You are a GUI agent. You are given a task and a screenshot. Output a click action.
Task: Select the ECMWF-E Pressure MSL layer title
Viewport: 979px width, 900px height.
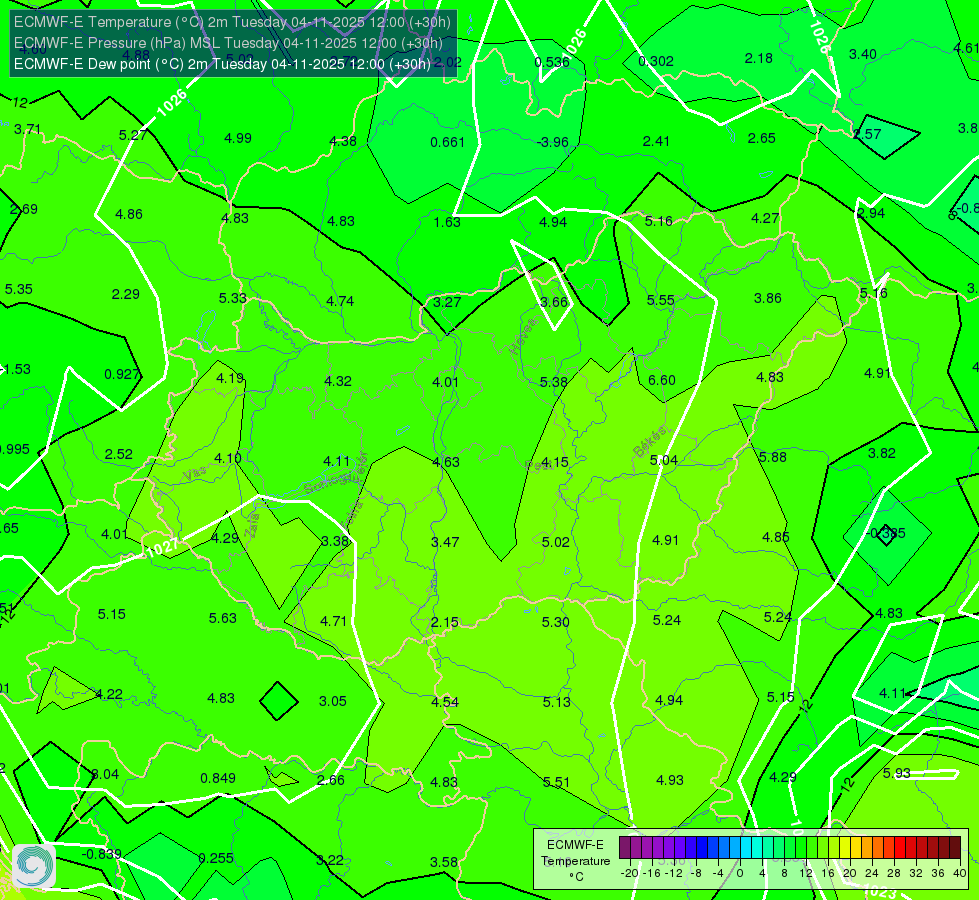(x=228, y=43)
